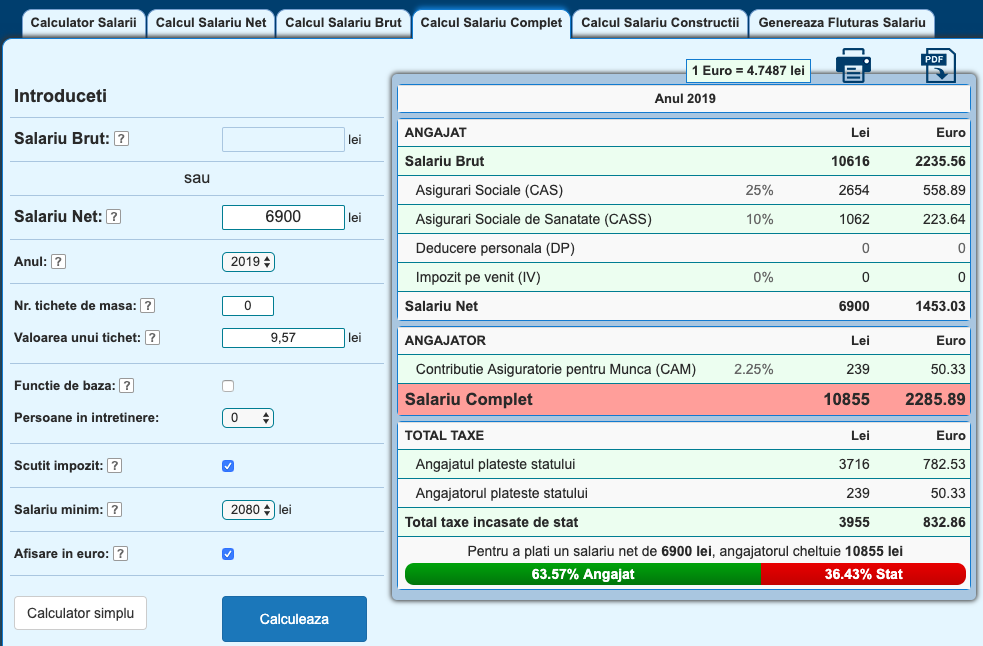Screen dimensions: 983x646
Task: Expand Persoane in intretinere dropdown
Action: (x=248, y=418)
